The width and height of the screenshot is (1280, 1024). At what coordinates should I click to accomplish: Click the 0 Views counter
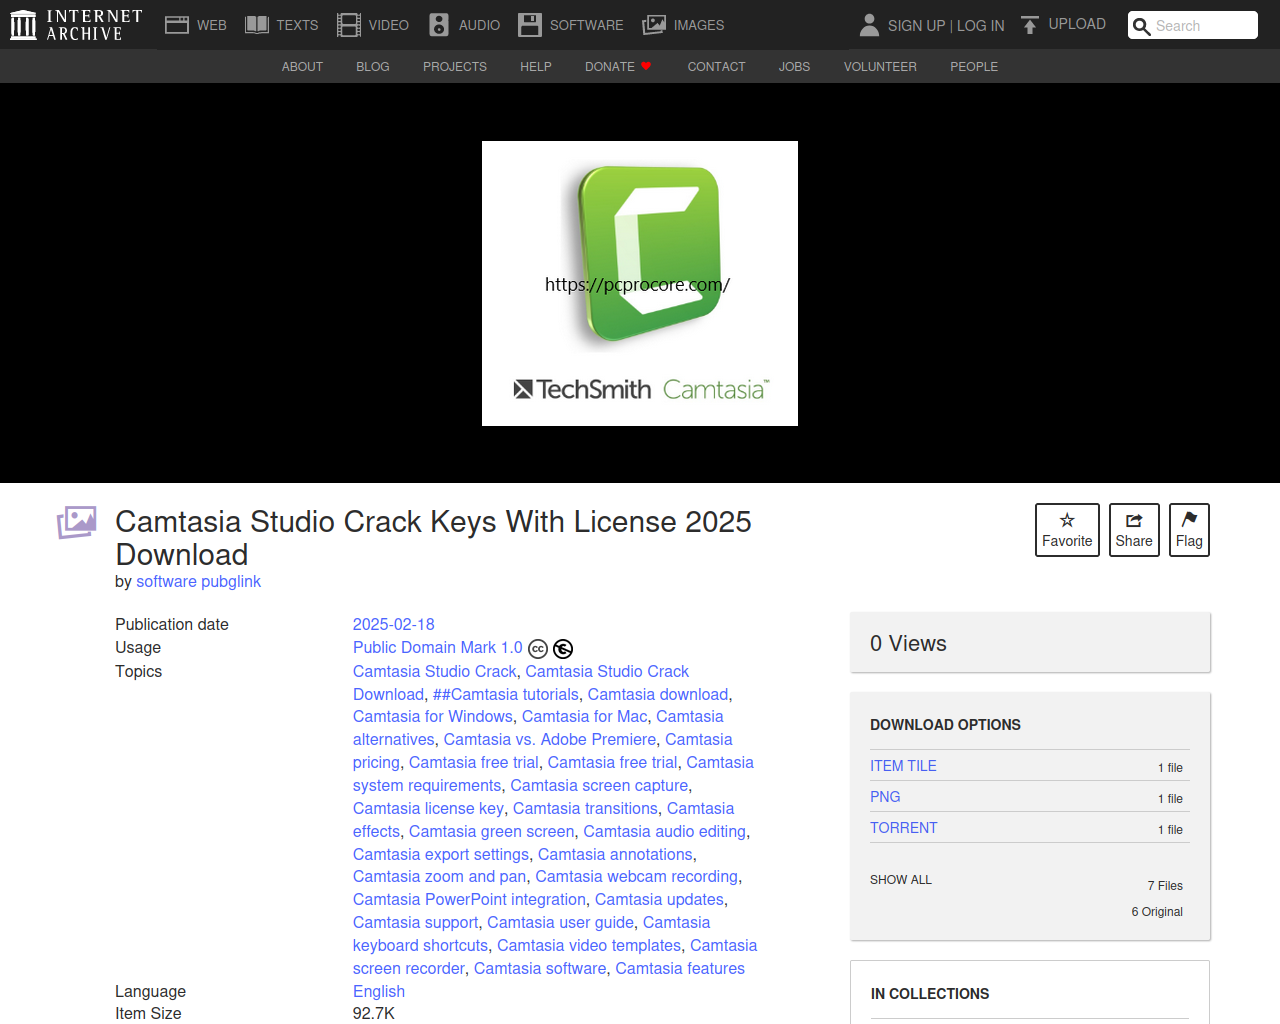click(908, 644)
